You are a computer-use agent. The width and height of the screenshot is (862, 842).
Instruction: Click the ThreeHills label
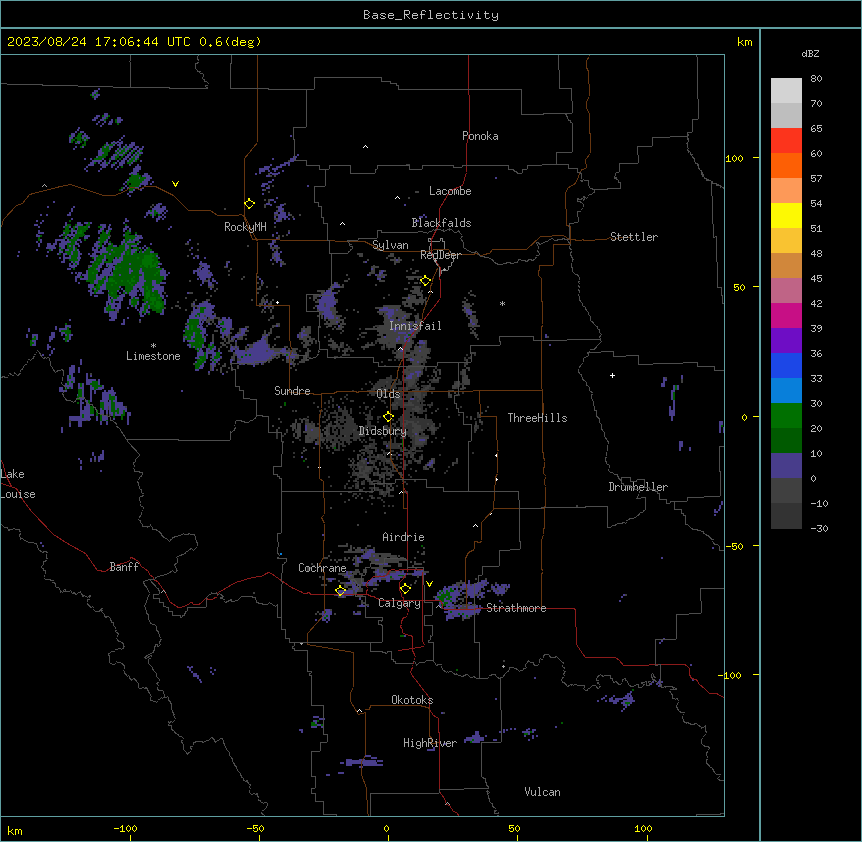click(x=537, y=418)
